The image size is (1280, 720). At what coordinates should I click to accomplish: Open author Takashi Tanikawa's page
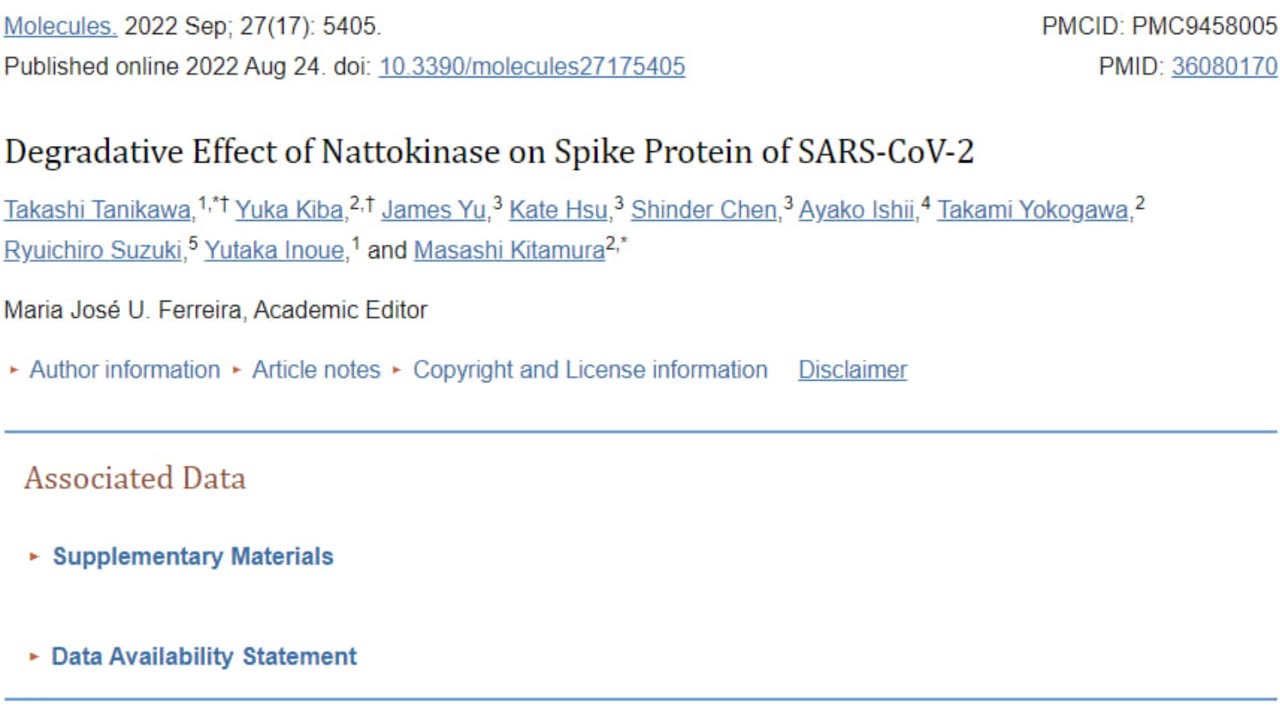click(99, 210)
